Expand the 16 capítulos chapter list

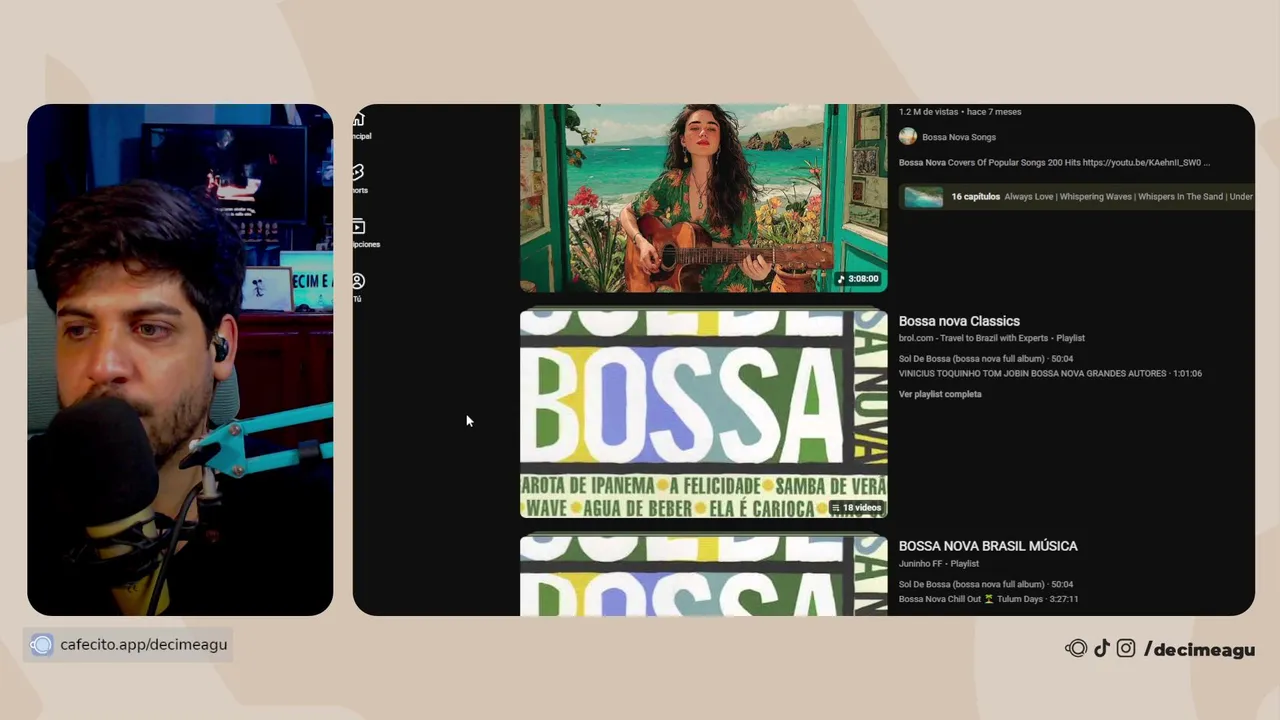pos(1076,197)
